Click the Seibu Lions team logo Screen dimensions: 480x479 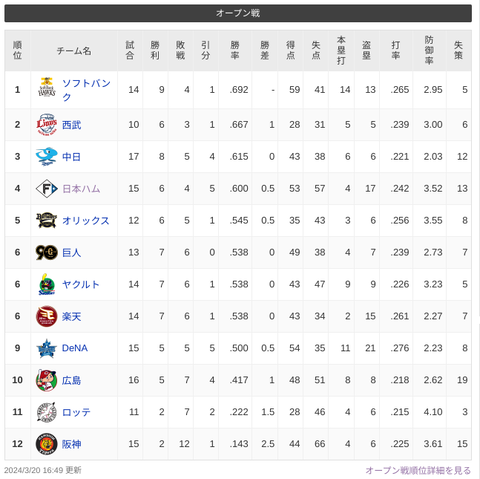46,124
